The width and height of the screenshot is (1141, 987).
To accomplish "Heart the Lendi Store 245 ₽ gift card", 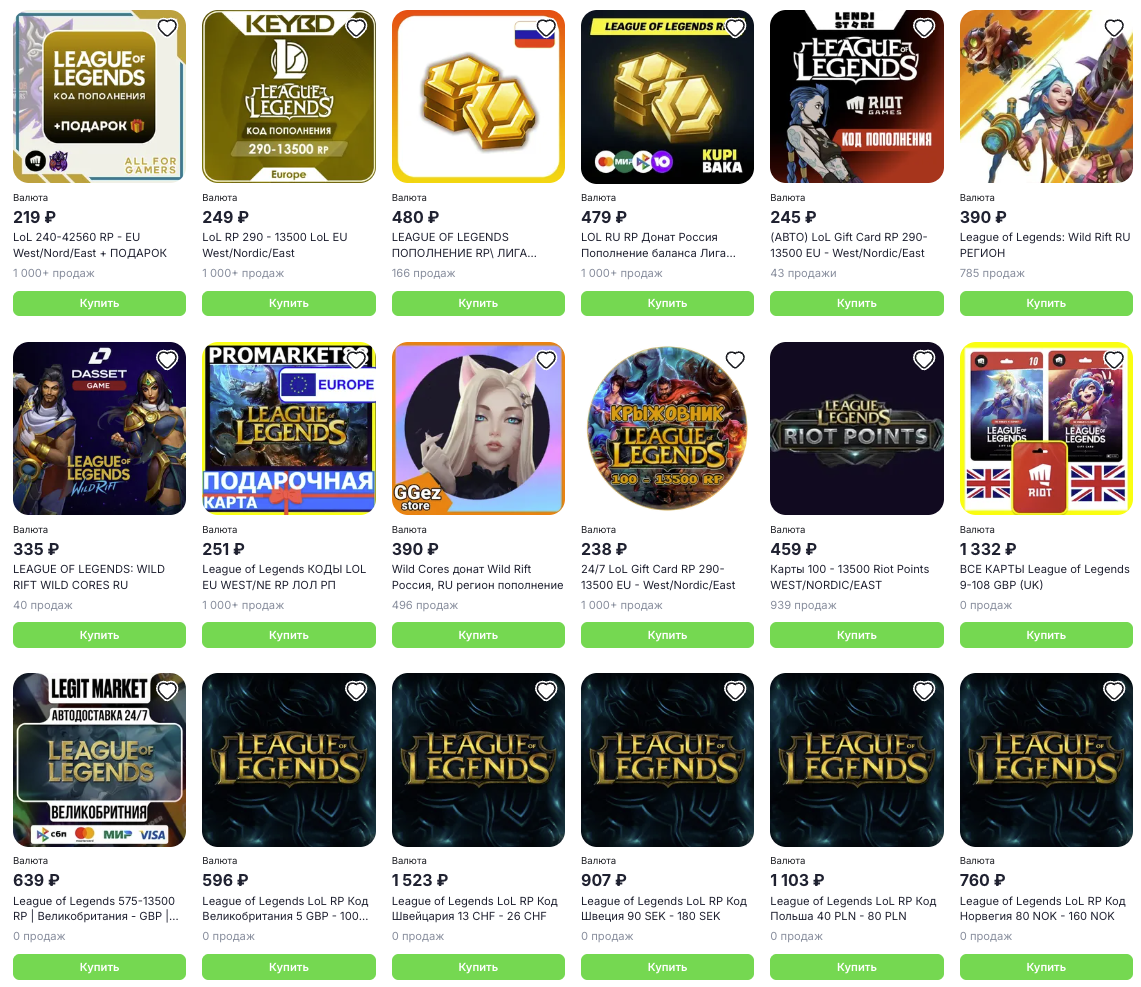I will click(x=924, y=28).
